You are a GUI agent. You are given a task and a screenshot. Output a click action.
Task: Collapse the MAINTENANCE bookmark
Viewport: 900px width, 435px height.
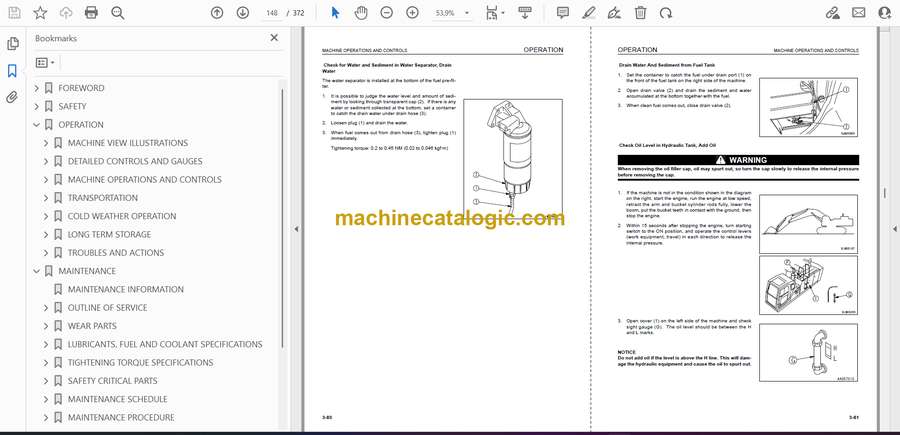click(37, 271)
